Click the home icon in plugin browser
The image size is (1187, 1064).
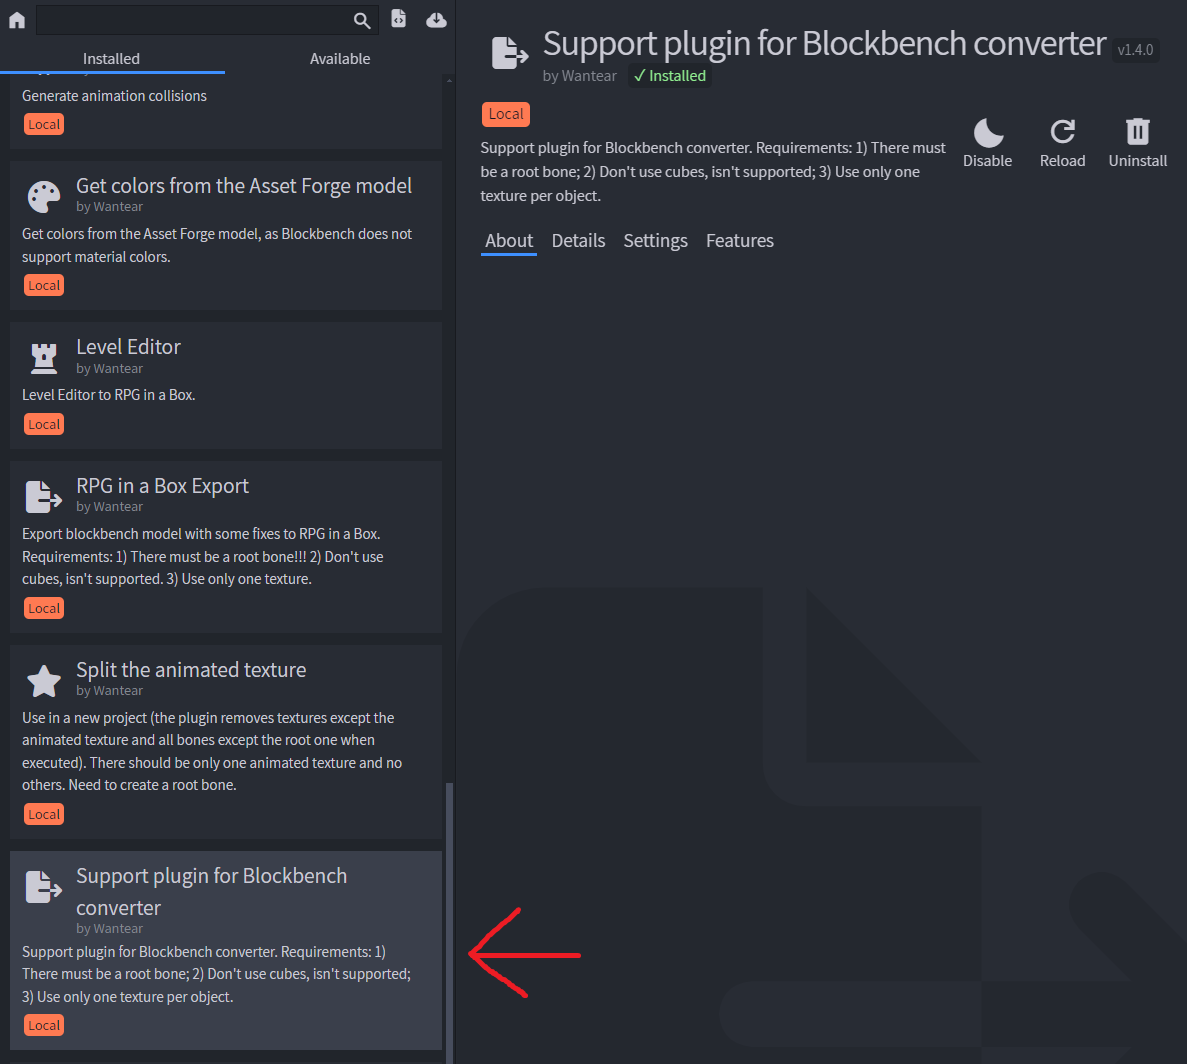pyautogui.click(x=17, y=20)
